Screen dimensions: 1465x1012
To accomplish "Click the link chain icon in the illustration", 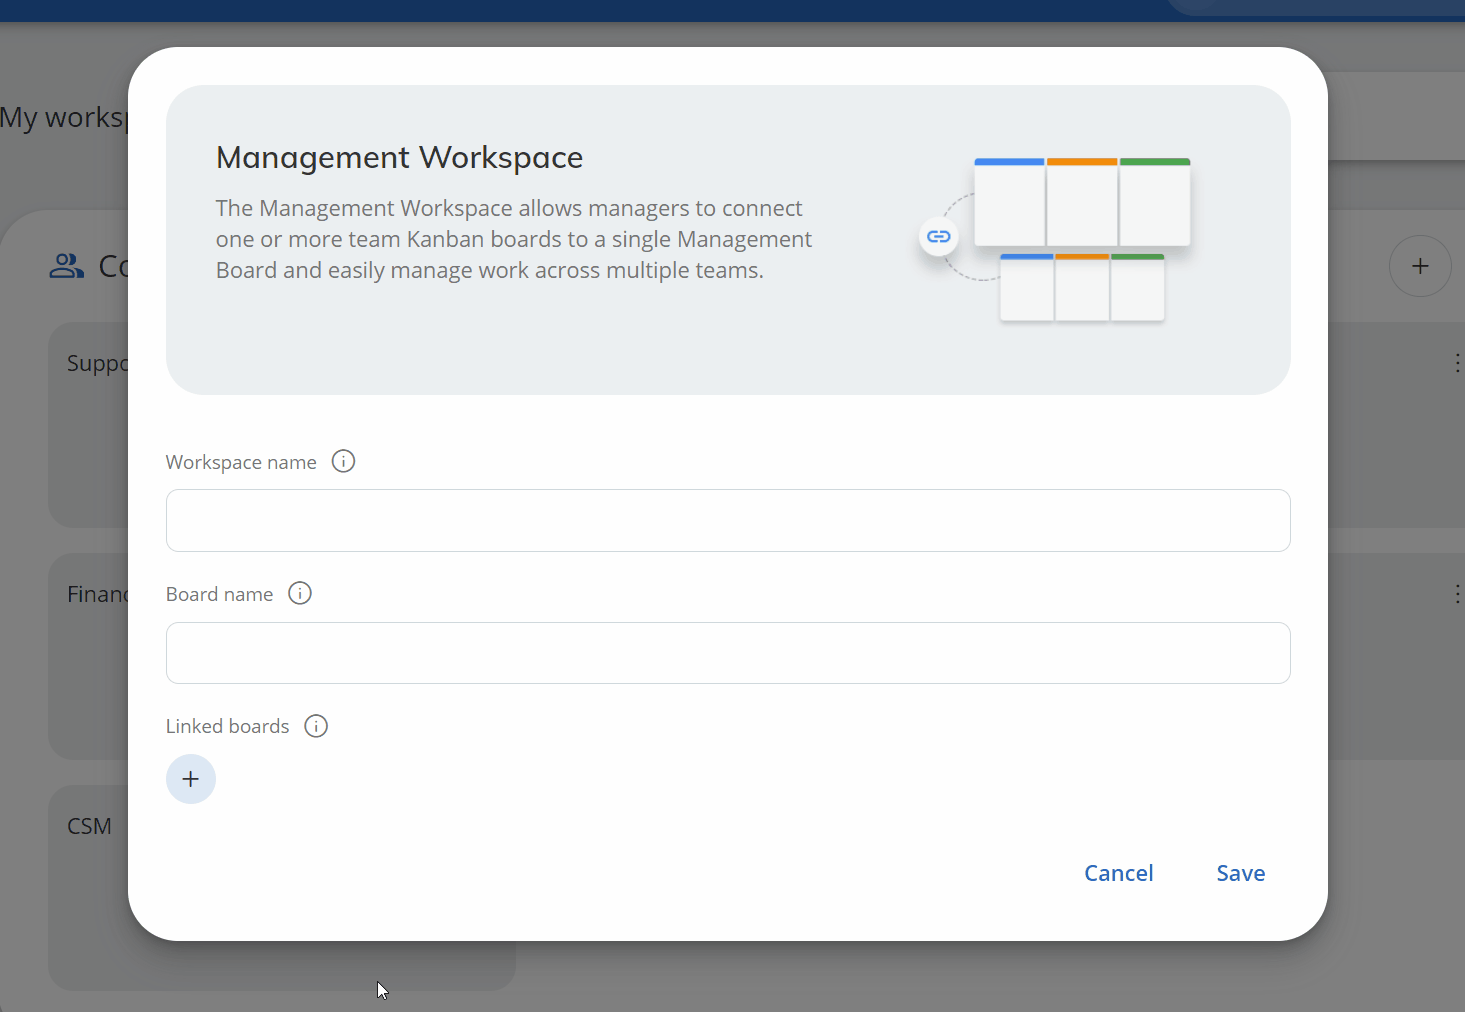I will [938, 237].
